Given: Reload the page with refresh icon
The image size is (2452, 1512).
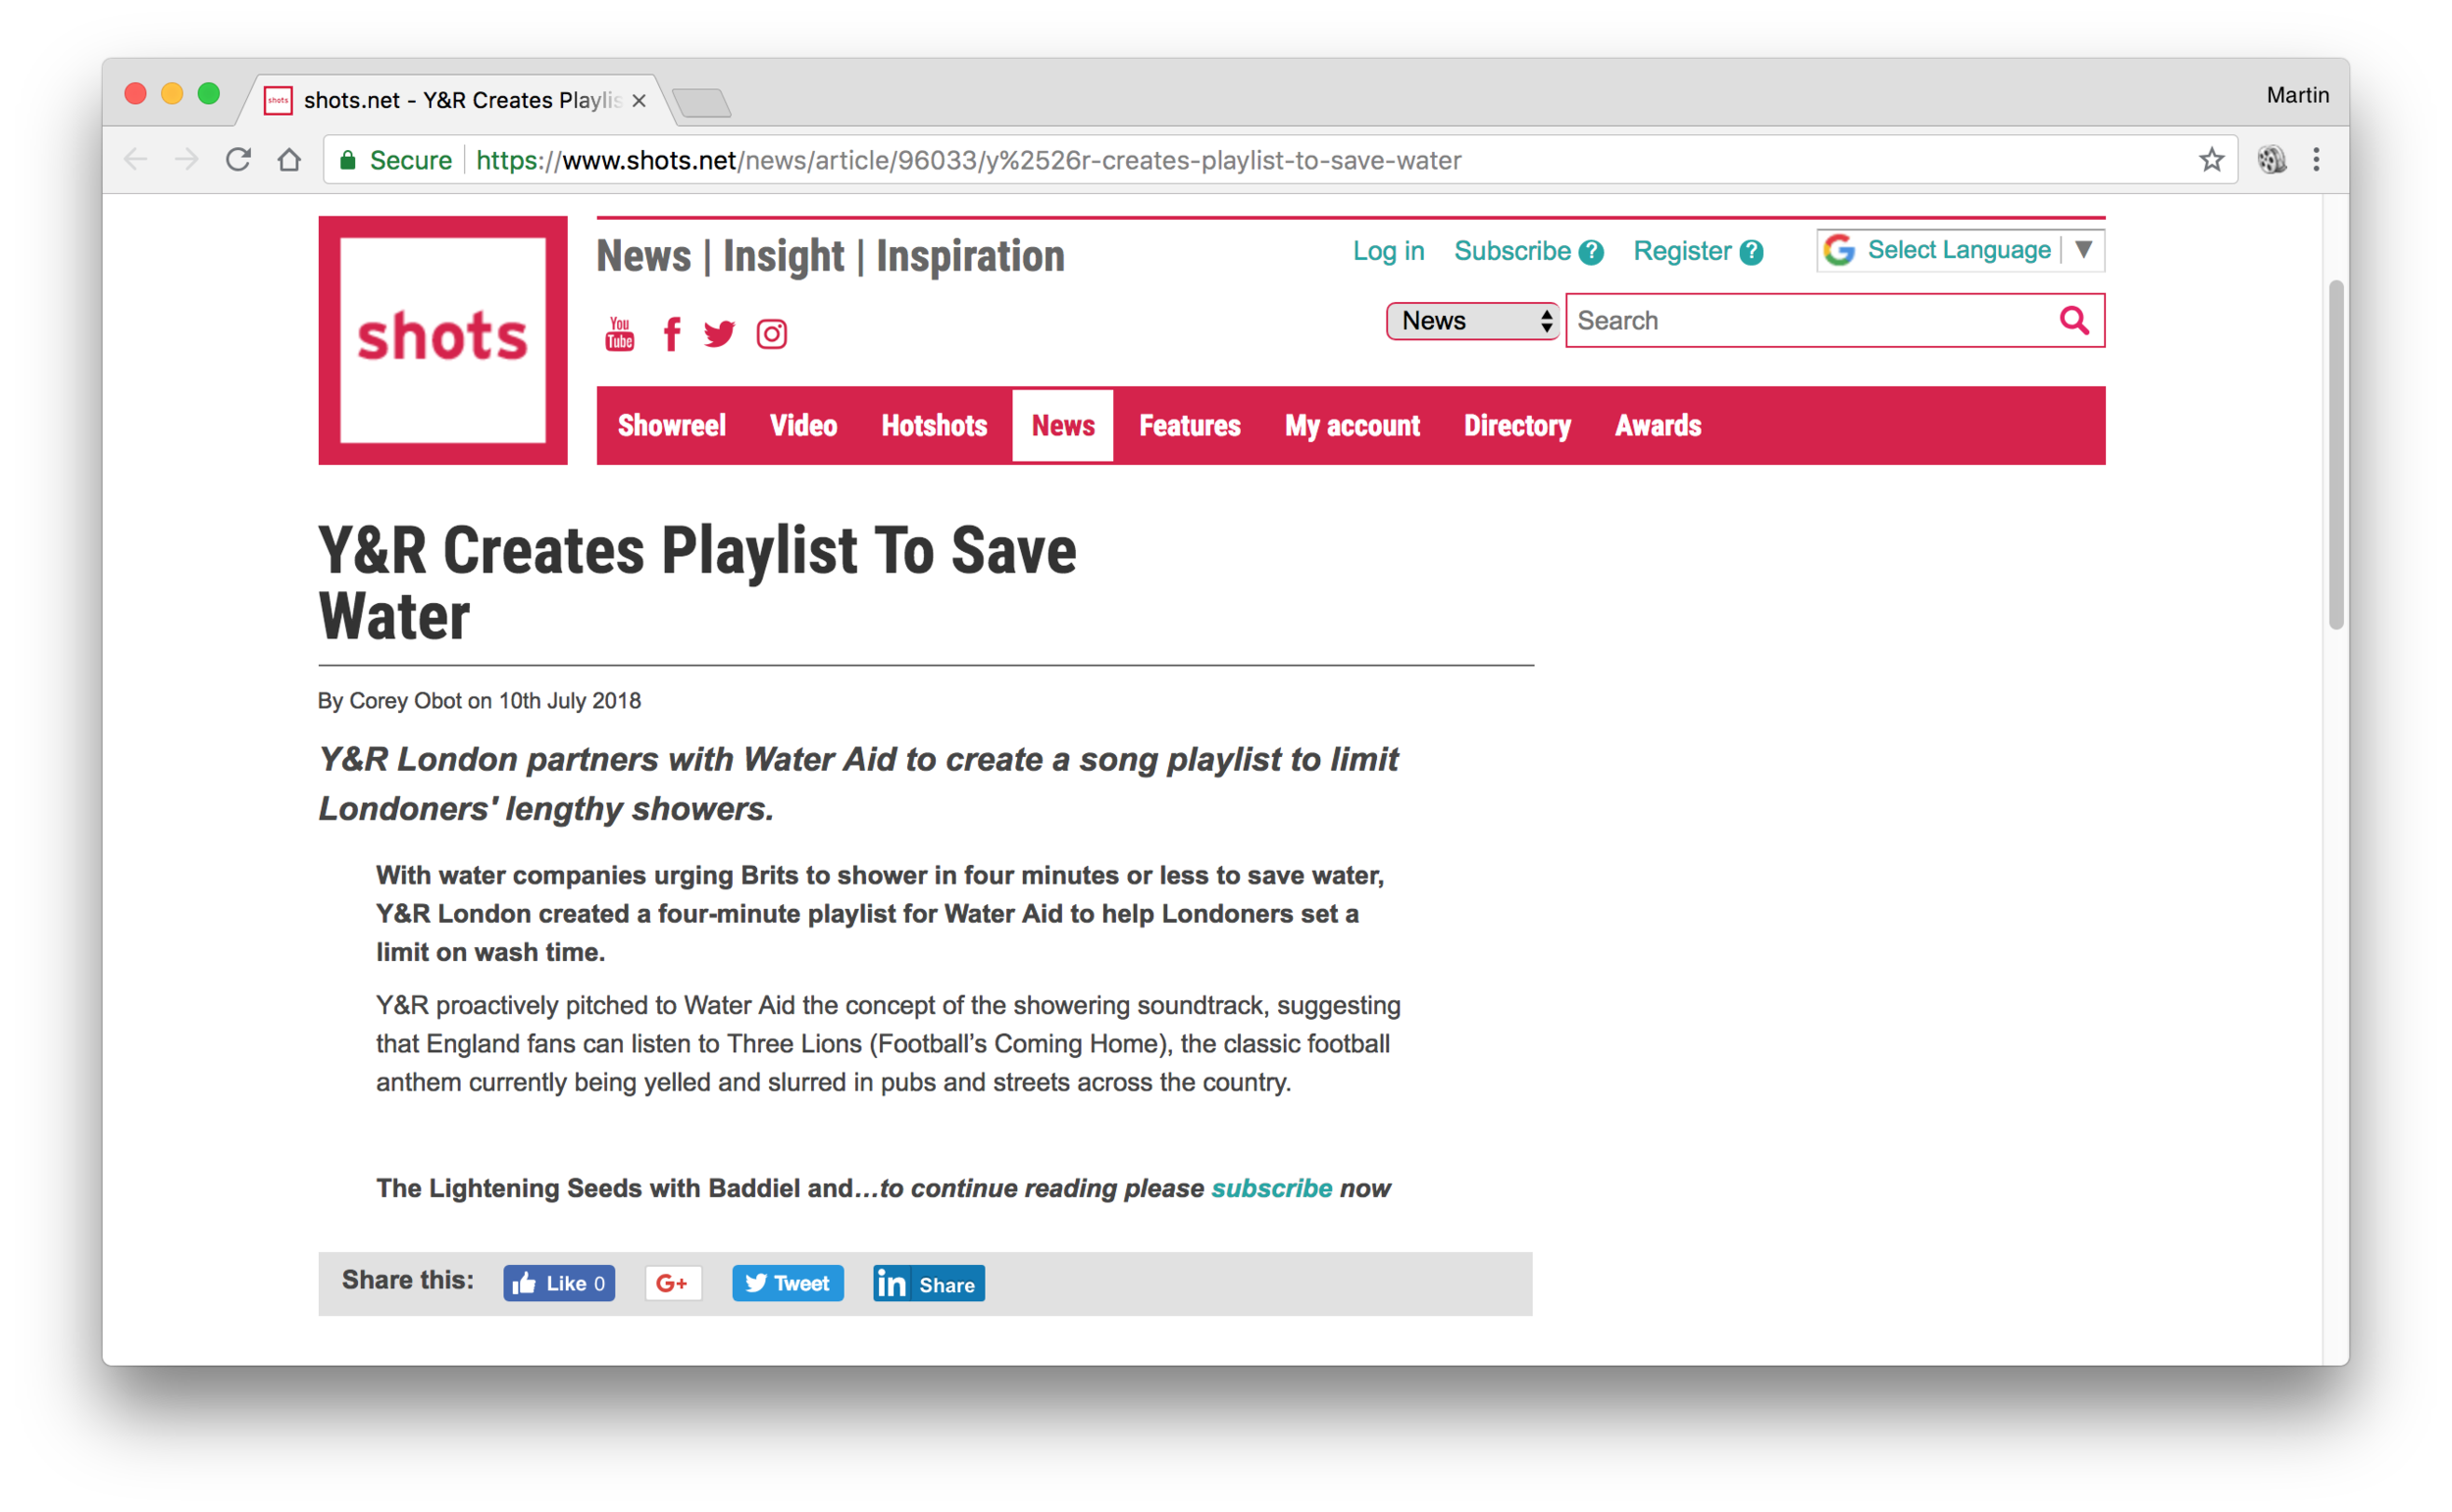Looking at the screenshot, I should click(x=238, y=160).
